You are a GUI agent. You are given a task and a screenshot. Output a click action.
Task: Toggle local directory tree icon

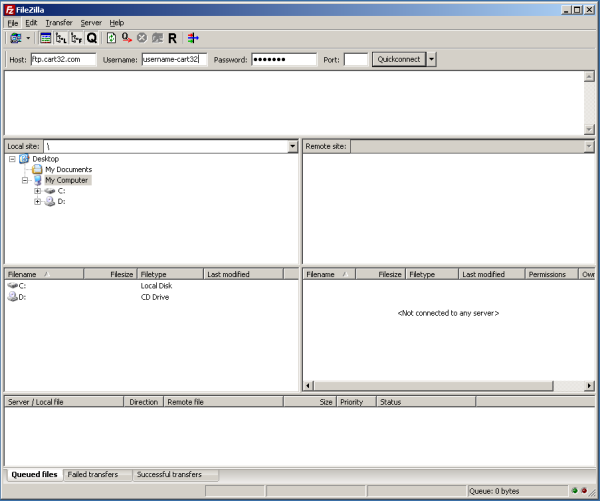click(x=61, y=38)
